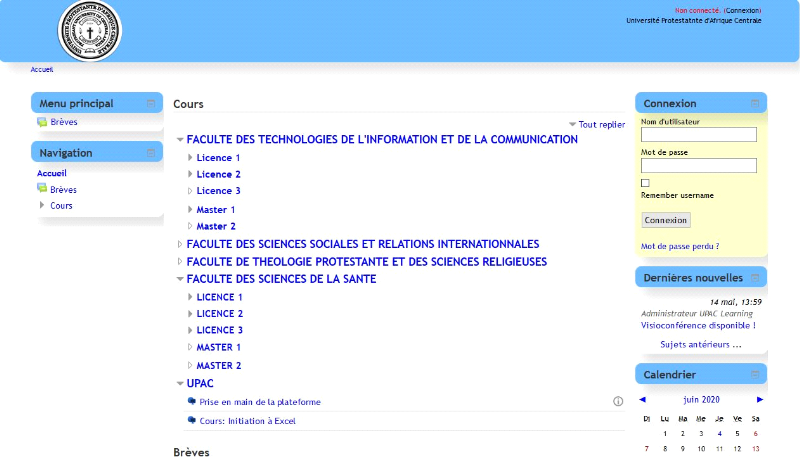Viewport: 800px width, 460px height.
Task: Expand Licence 1 arrow under Technologies faculty
Action: [190, 158]
